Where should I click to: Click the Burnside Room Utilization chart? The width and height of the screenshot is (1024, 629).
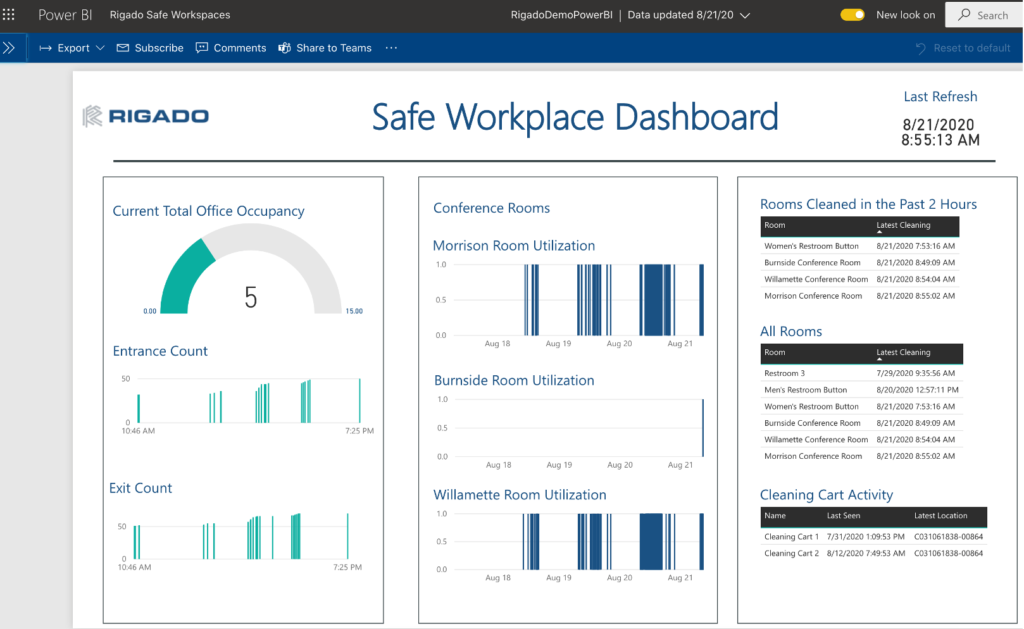click(569, 432)
